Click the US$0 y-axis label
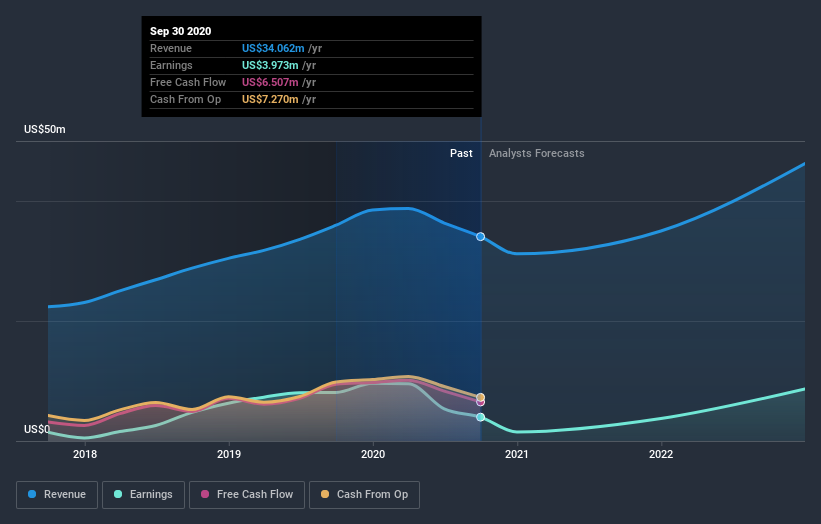This screenshot has height=524, width=821. coord(37,429)
